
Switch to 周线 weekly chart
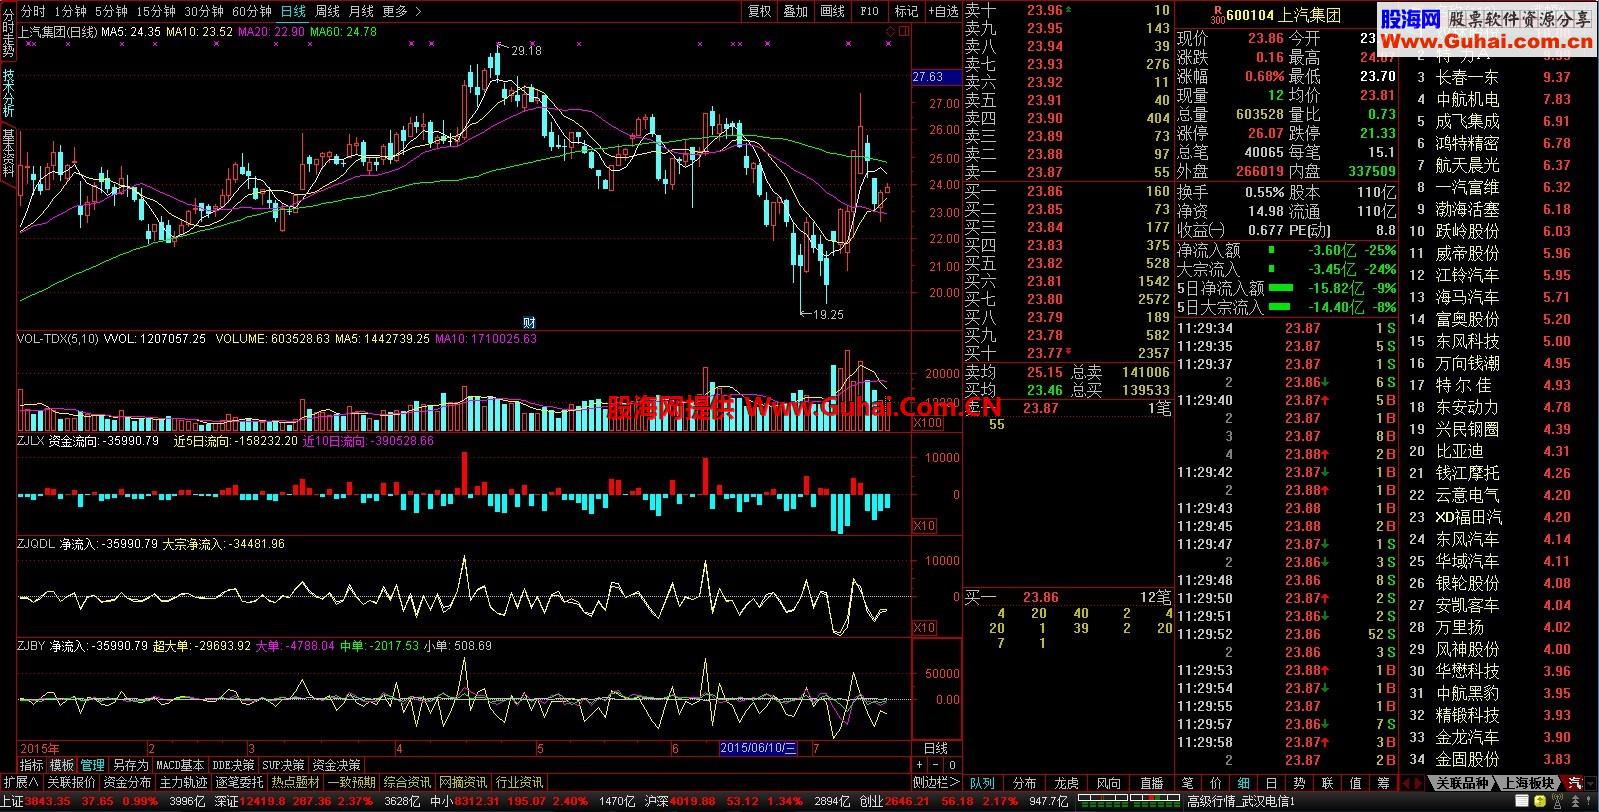(x=327, y=11)
